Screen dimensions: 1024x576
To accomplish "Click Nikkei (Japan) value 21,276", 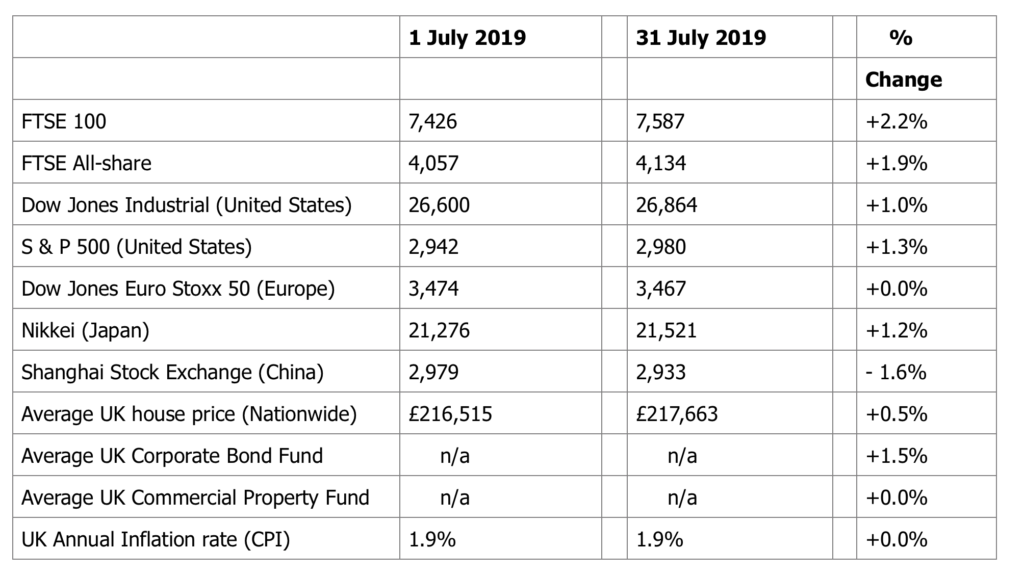I will pyautogui.click(x=439, y=330).
